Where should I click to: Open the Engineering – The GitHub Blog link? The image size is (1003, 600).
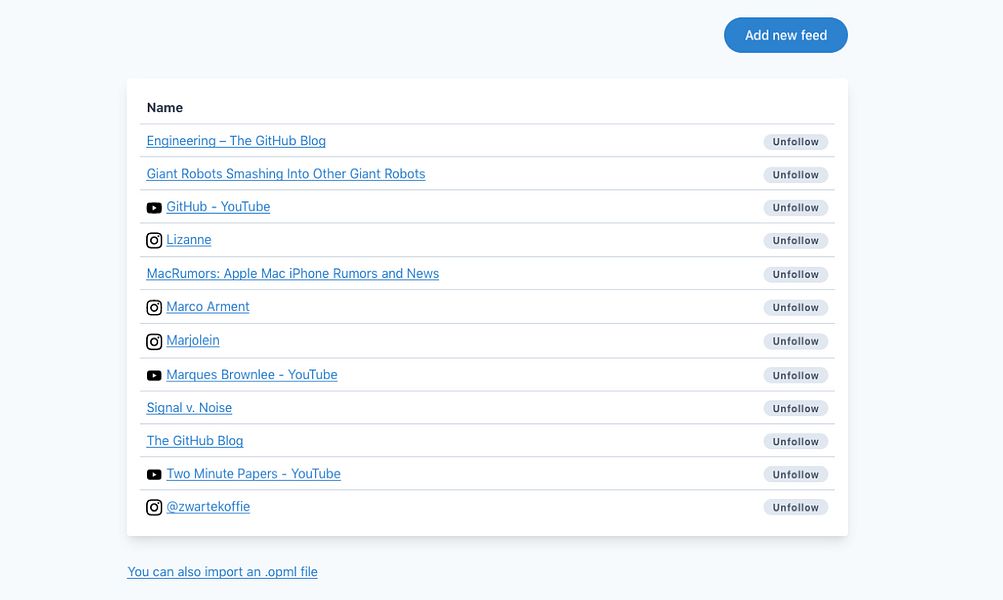[236, 141]
